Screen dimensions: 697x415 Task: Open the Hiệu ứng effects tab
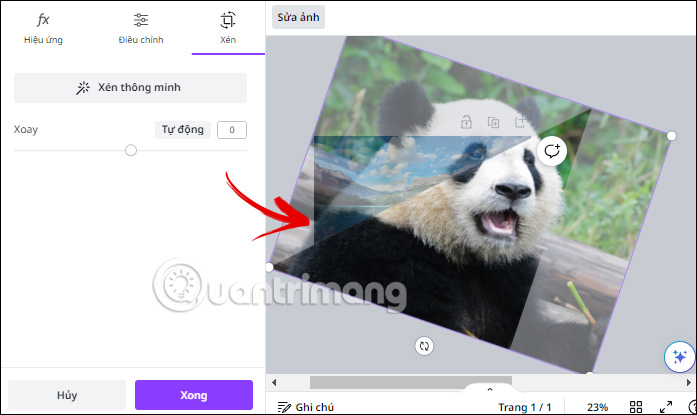click(43, 28)
